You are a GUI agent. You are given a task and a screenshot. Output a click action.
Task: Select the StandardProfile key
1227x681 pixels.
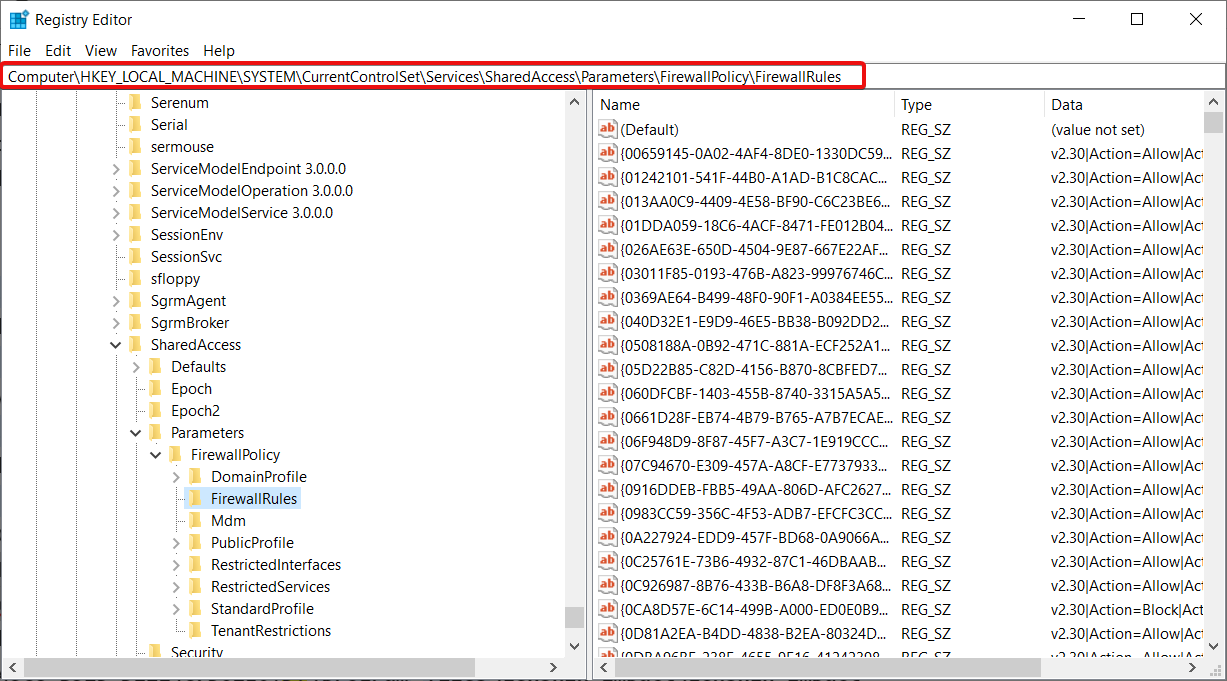262,609
